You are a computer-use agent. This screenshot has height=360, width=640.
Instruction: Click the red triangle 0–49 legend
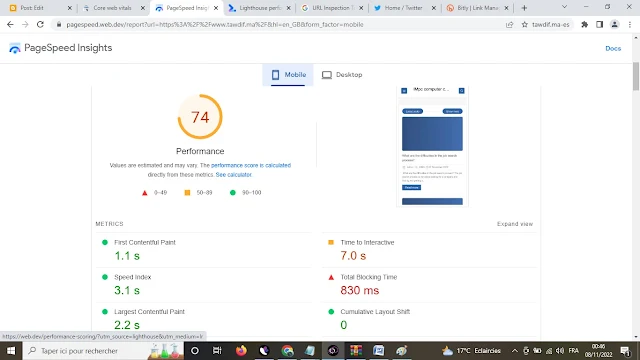(x=155, y=193)
